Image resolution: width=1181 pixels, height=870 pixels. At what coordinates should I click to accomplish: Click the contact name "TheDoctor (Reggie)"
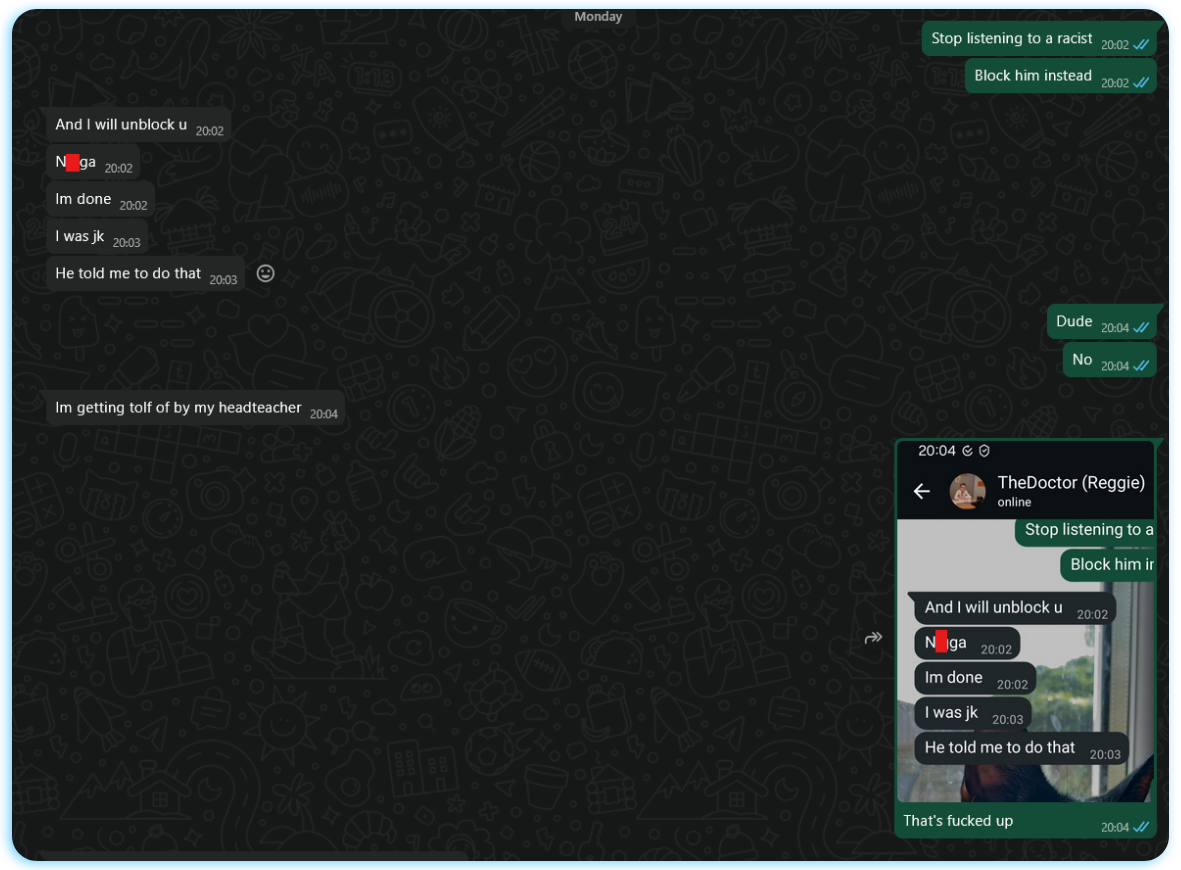1071,482
